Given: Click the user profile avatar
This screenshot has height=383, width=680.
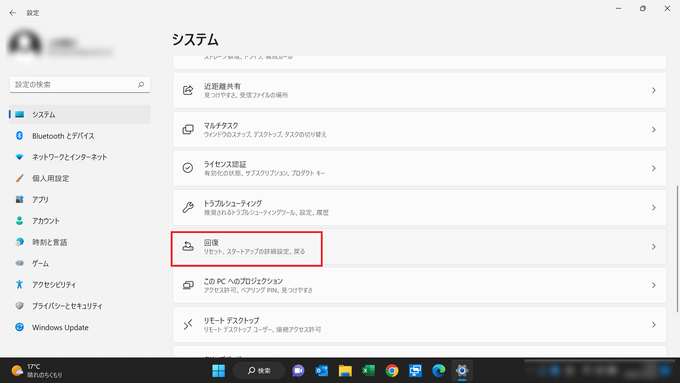Looking at the screenshot, I should click(x=25, y=45).
